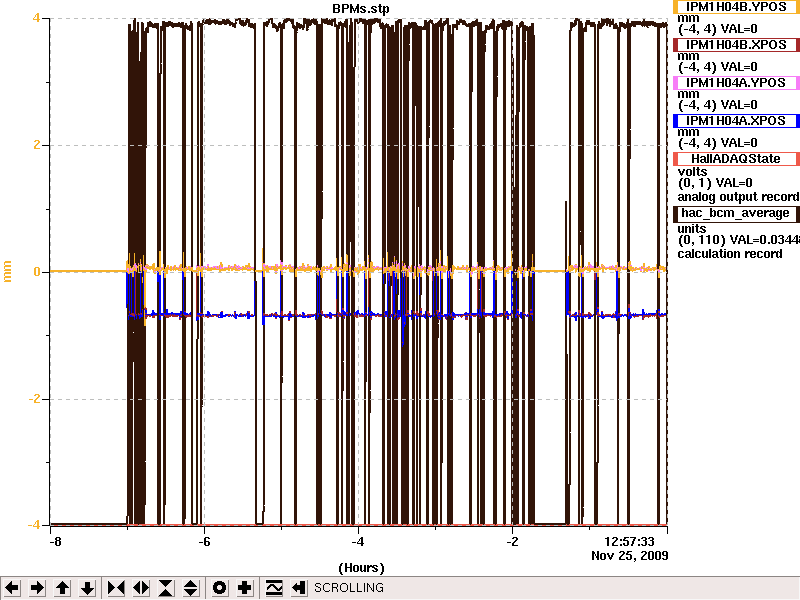Click the vertical mm y-axis label
Screen dimensions: 800x600
tap(7, 271)
